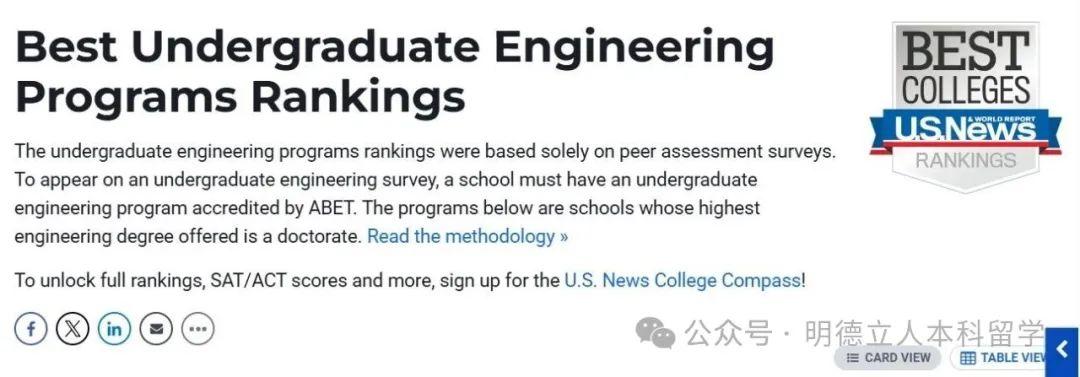The height and width of the screenshot is (377, 1080).
Task: Share this page on X
Action: point(72,329)
